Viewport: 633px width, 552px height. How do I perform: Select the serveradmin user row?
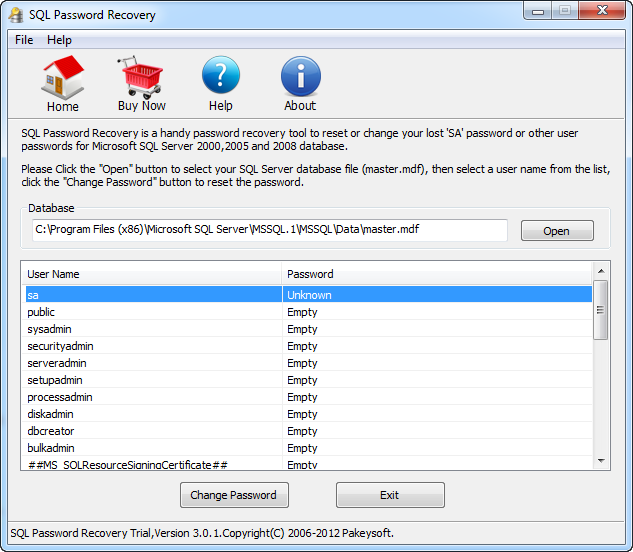point(309,363)
